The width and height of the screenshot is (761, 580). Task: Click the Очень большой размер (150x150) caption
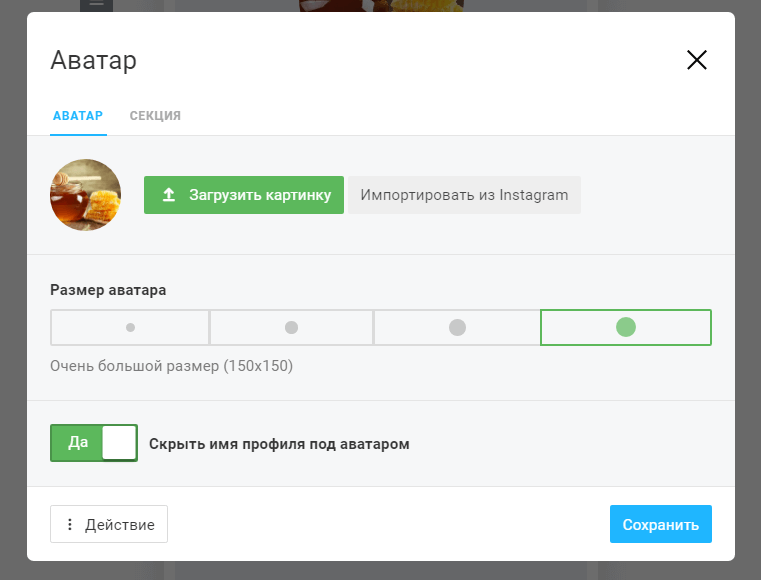click(171, 366)
